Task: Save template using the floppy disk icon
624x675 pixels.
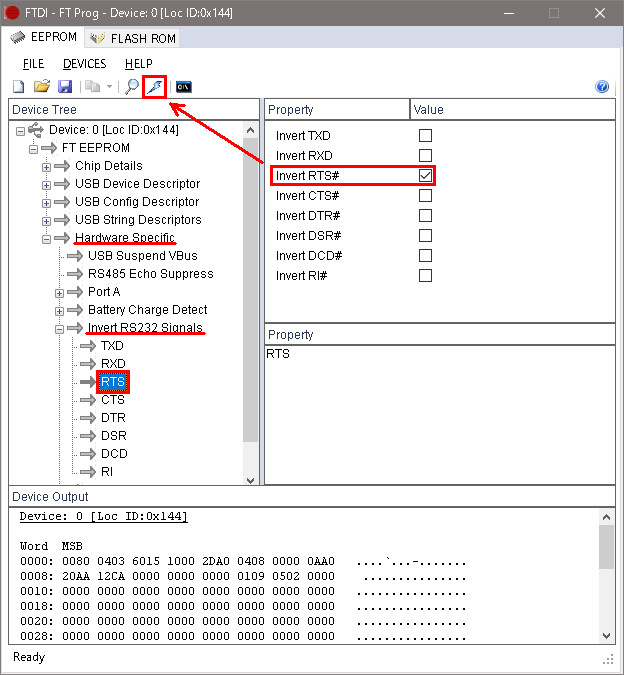Action: (65, 87)
